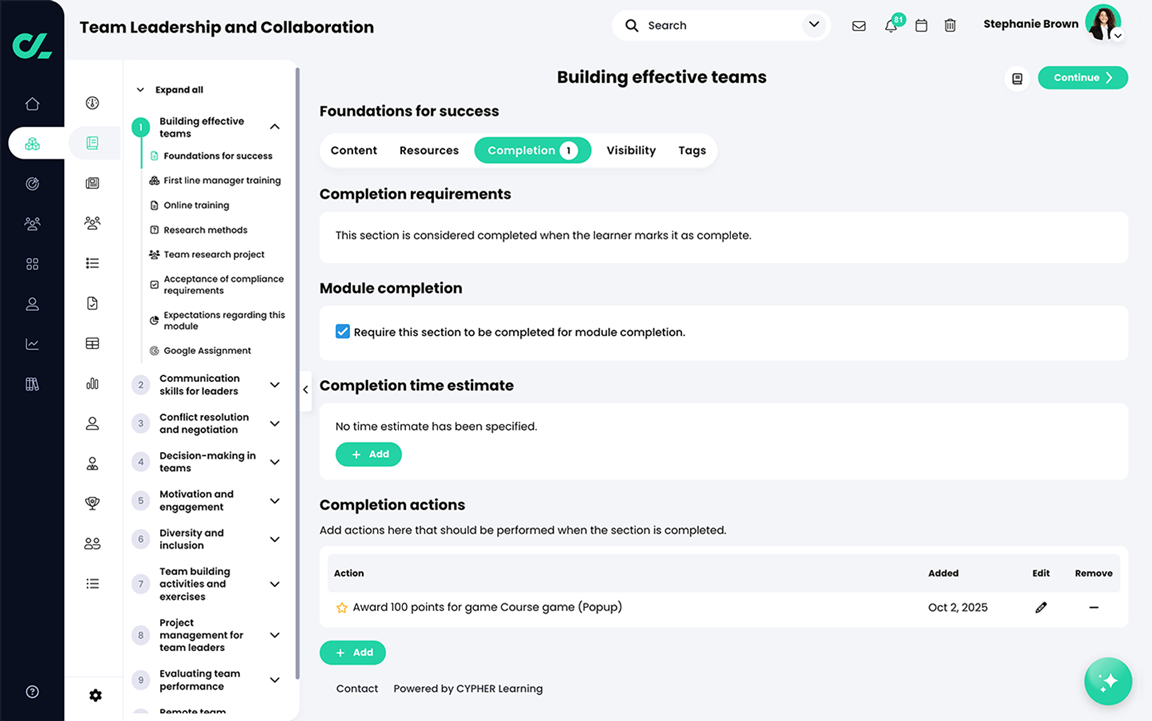This screenshot has height=721, width=1152.
Task: Uncheck section required for module completion
Action: click(342, 331)
